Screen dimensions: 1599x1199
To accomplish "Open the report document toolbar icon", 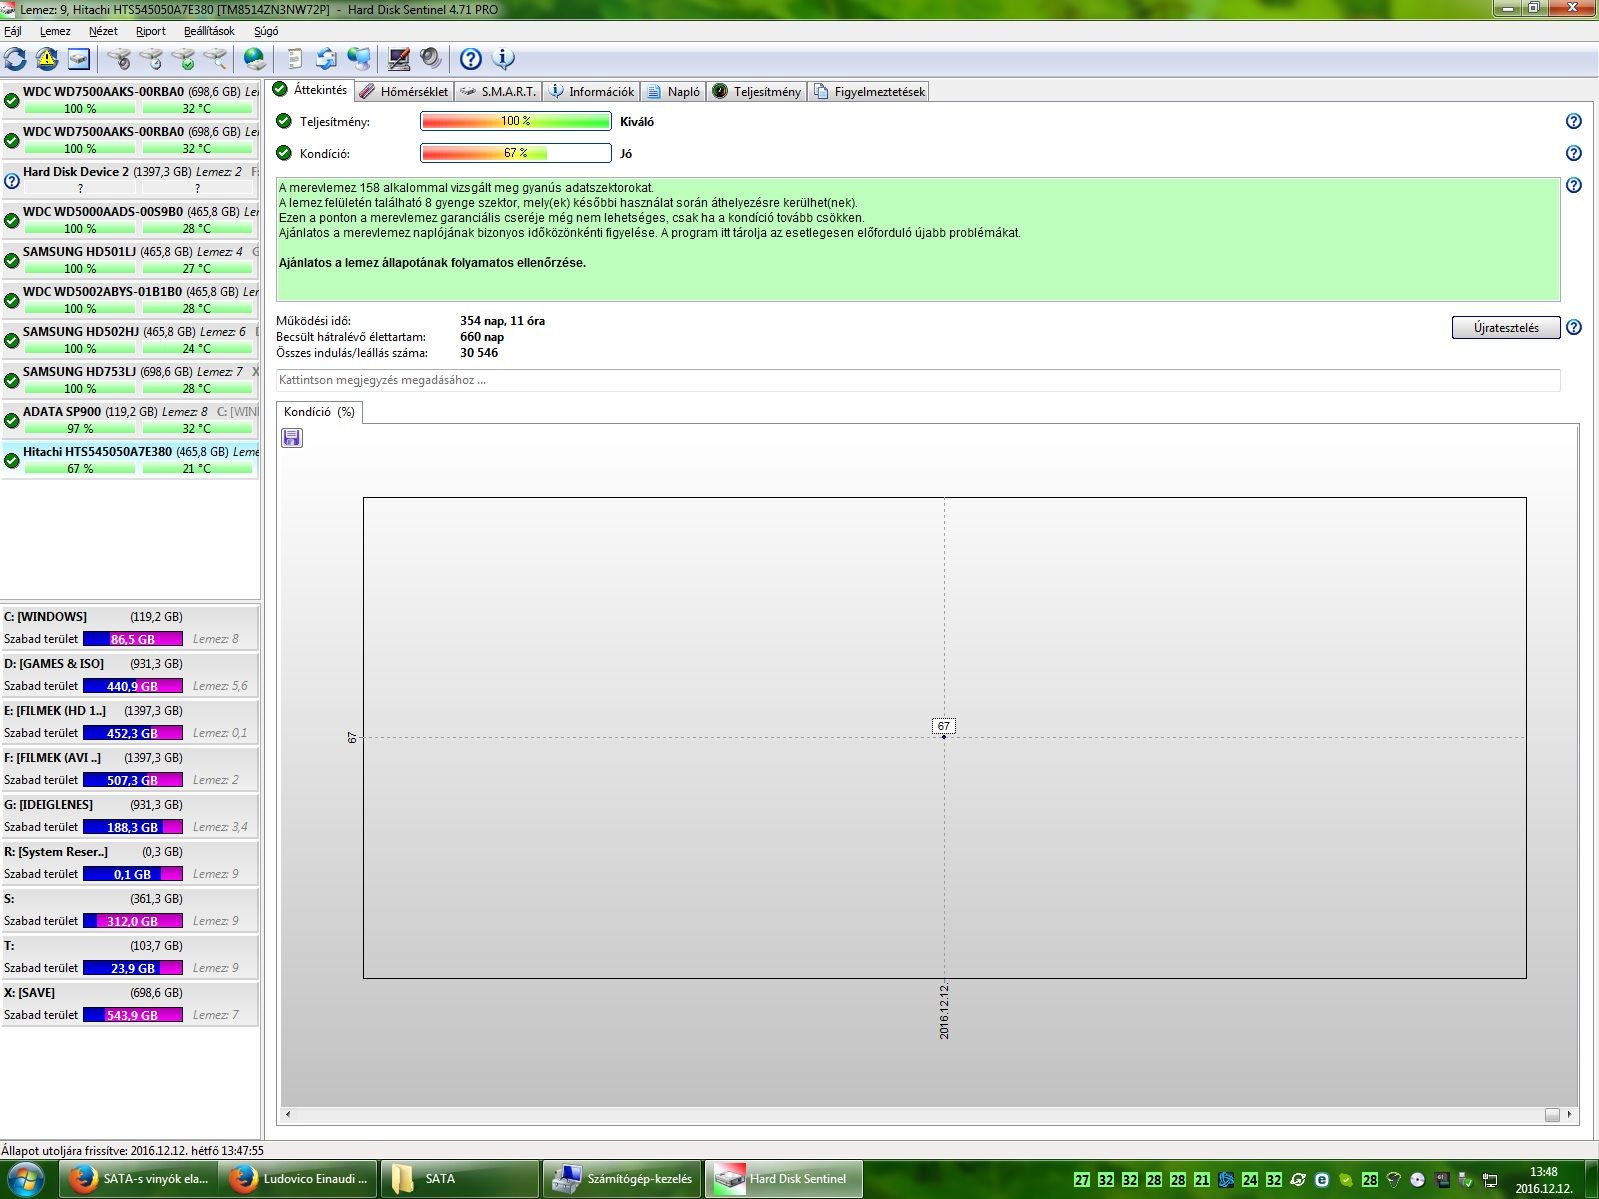I will tap(294, 59).
